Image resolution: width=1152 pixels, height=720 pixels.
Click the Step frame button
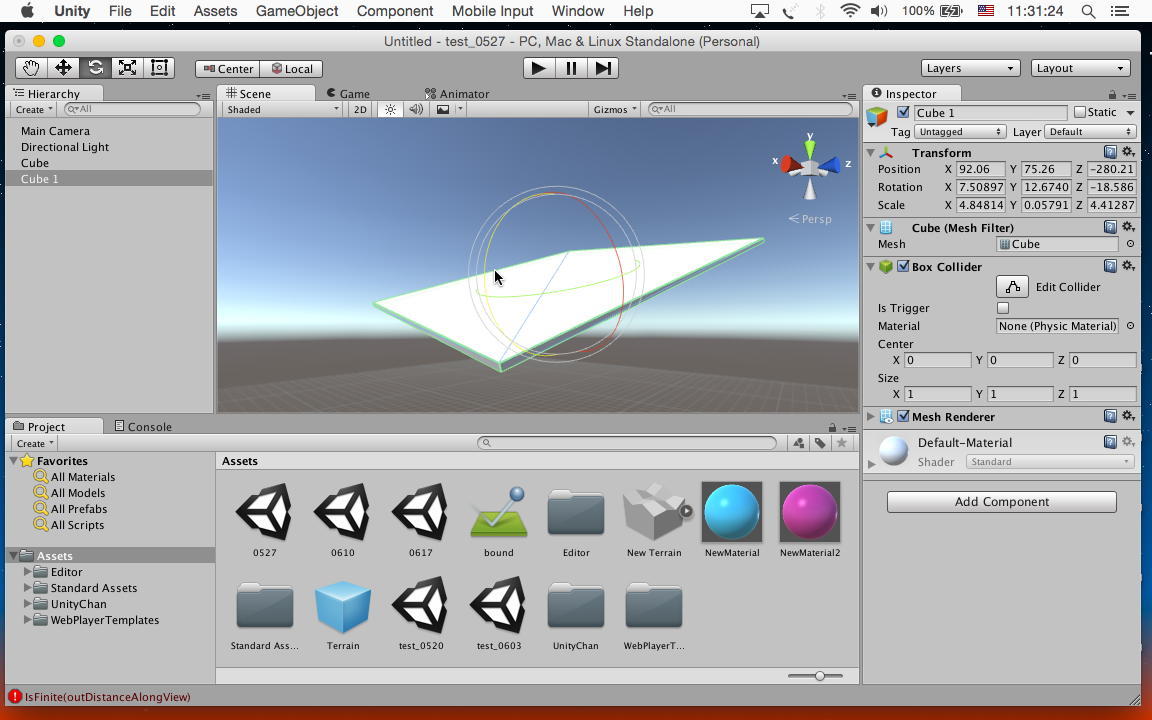[x=603, y=68]
